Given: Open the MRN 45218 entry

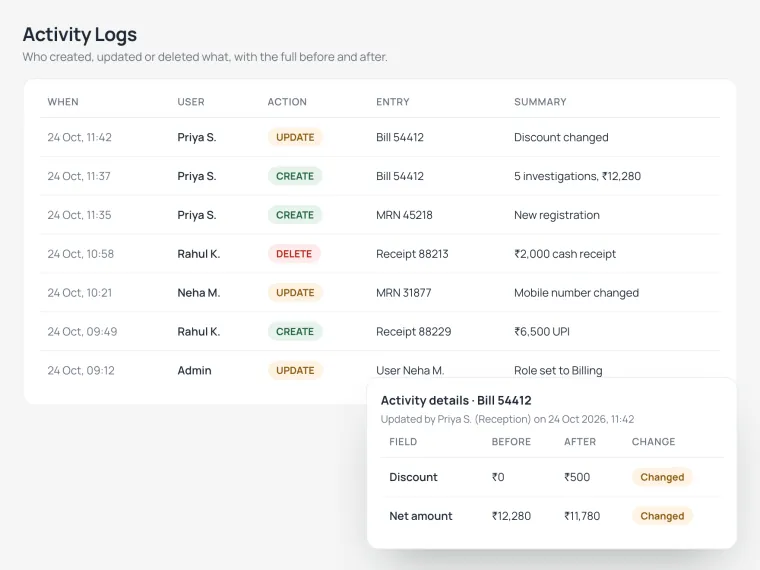Looking at the screenshot, I should pyautogui.click(x=404, y=215).
